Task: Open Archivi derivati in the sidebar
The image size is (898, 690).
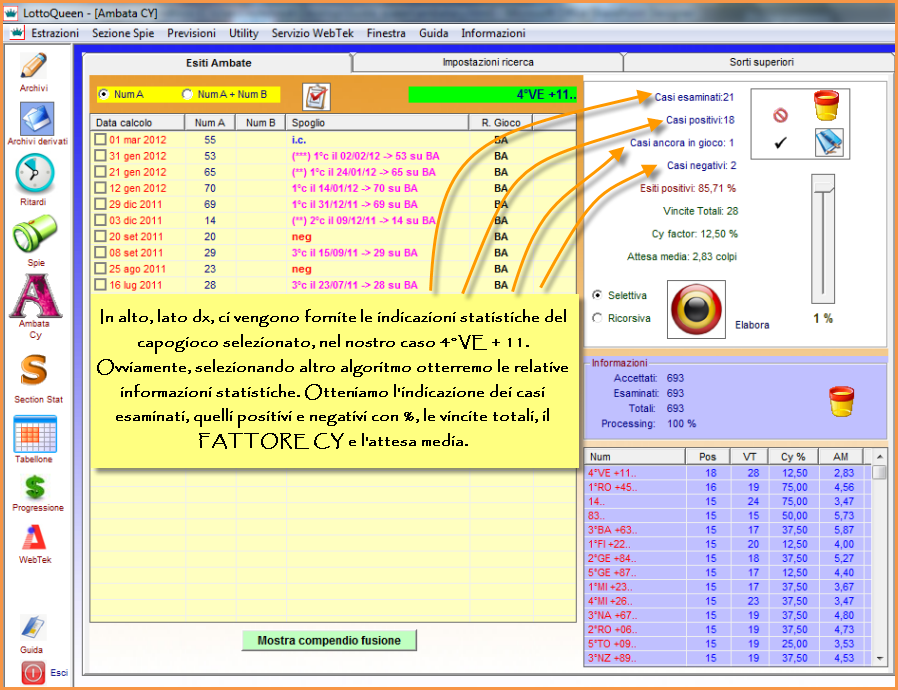Action: pos(37,119)
